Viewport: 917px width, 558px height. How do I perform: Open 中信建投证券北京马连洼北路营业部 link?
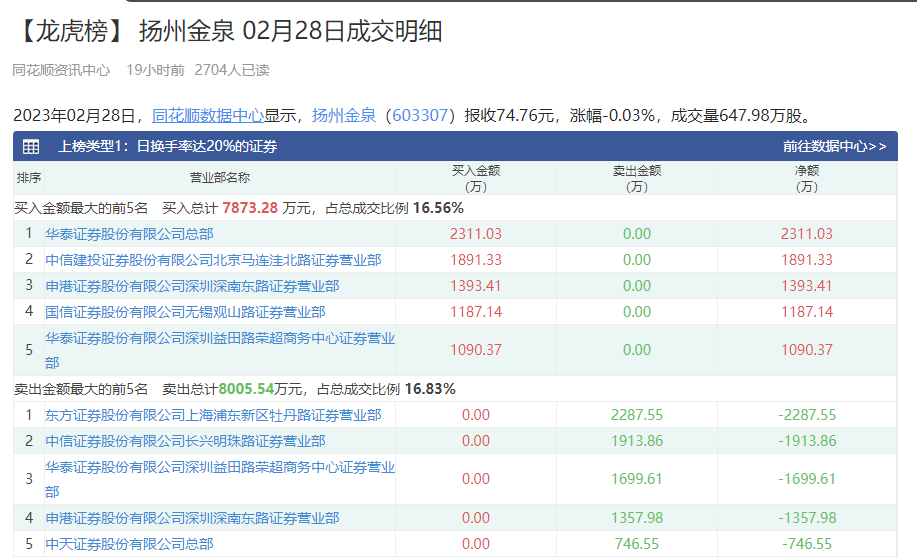213,260
